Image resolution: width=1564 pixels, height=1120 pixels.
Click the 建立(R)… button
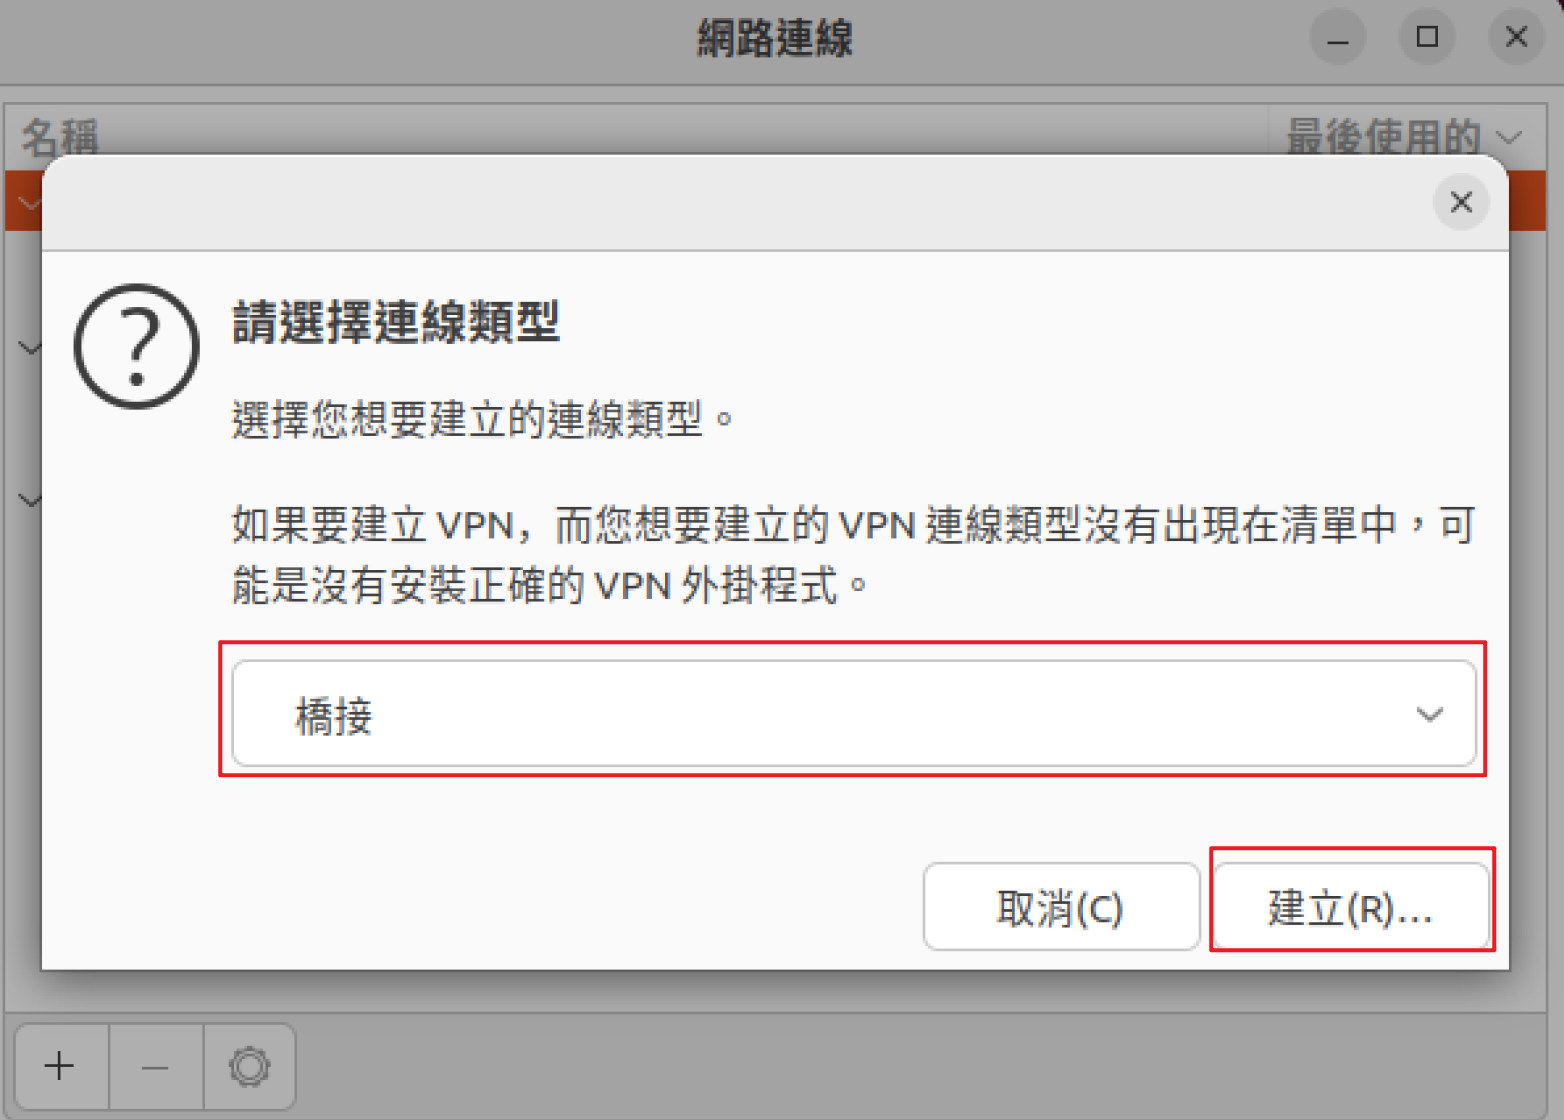[1351, 907]
